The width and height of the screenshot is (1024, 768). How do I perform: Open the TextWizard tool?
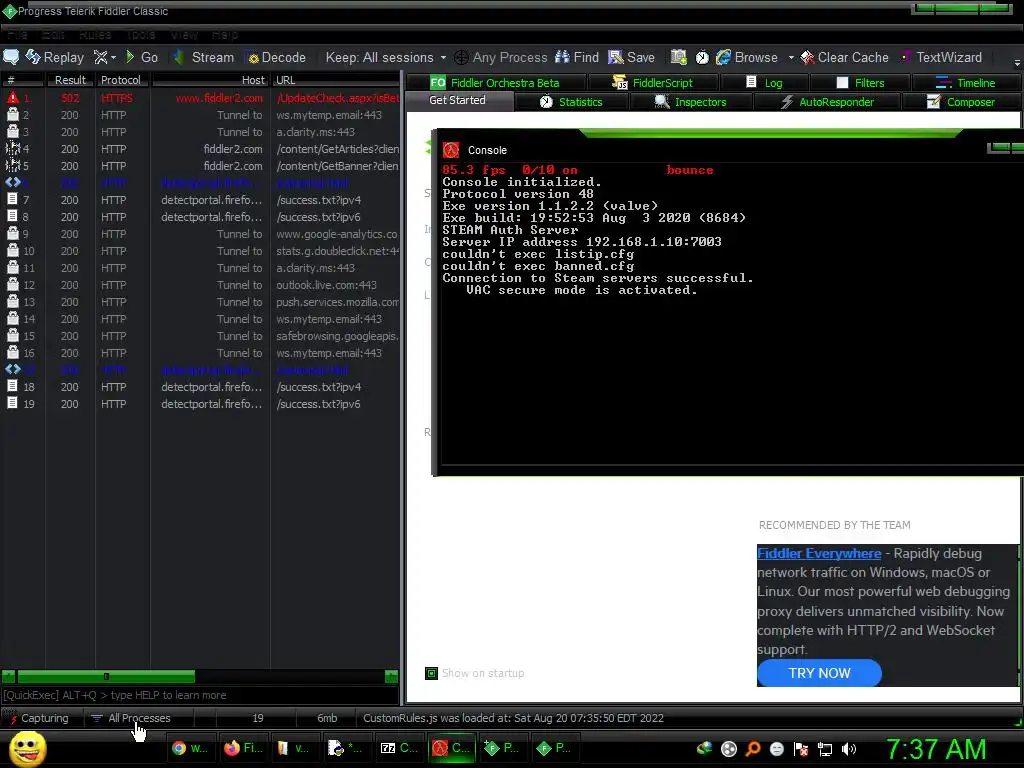pyautogui.click(x=941, y=57)
